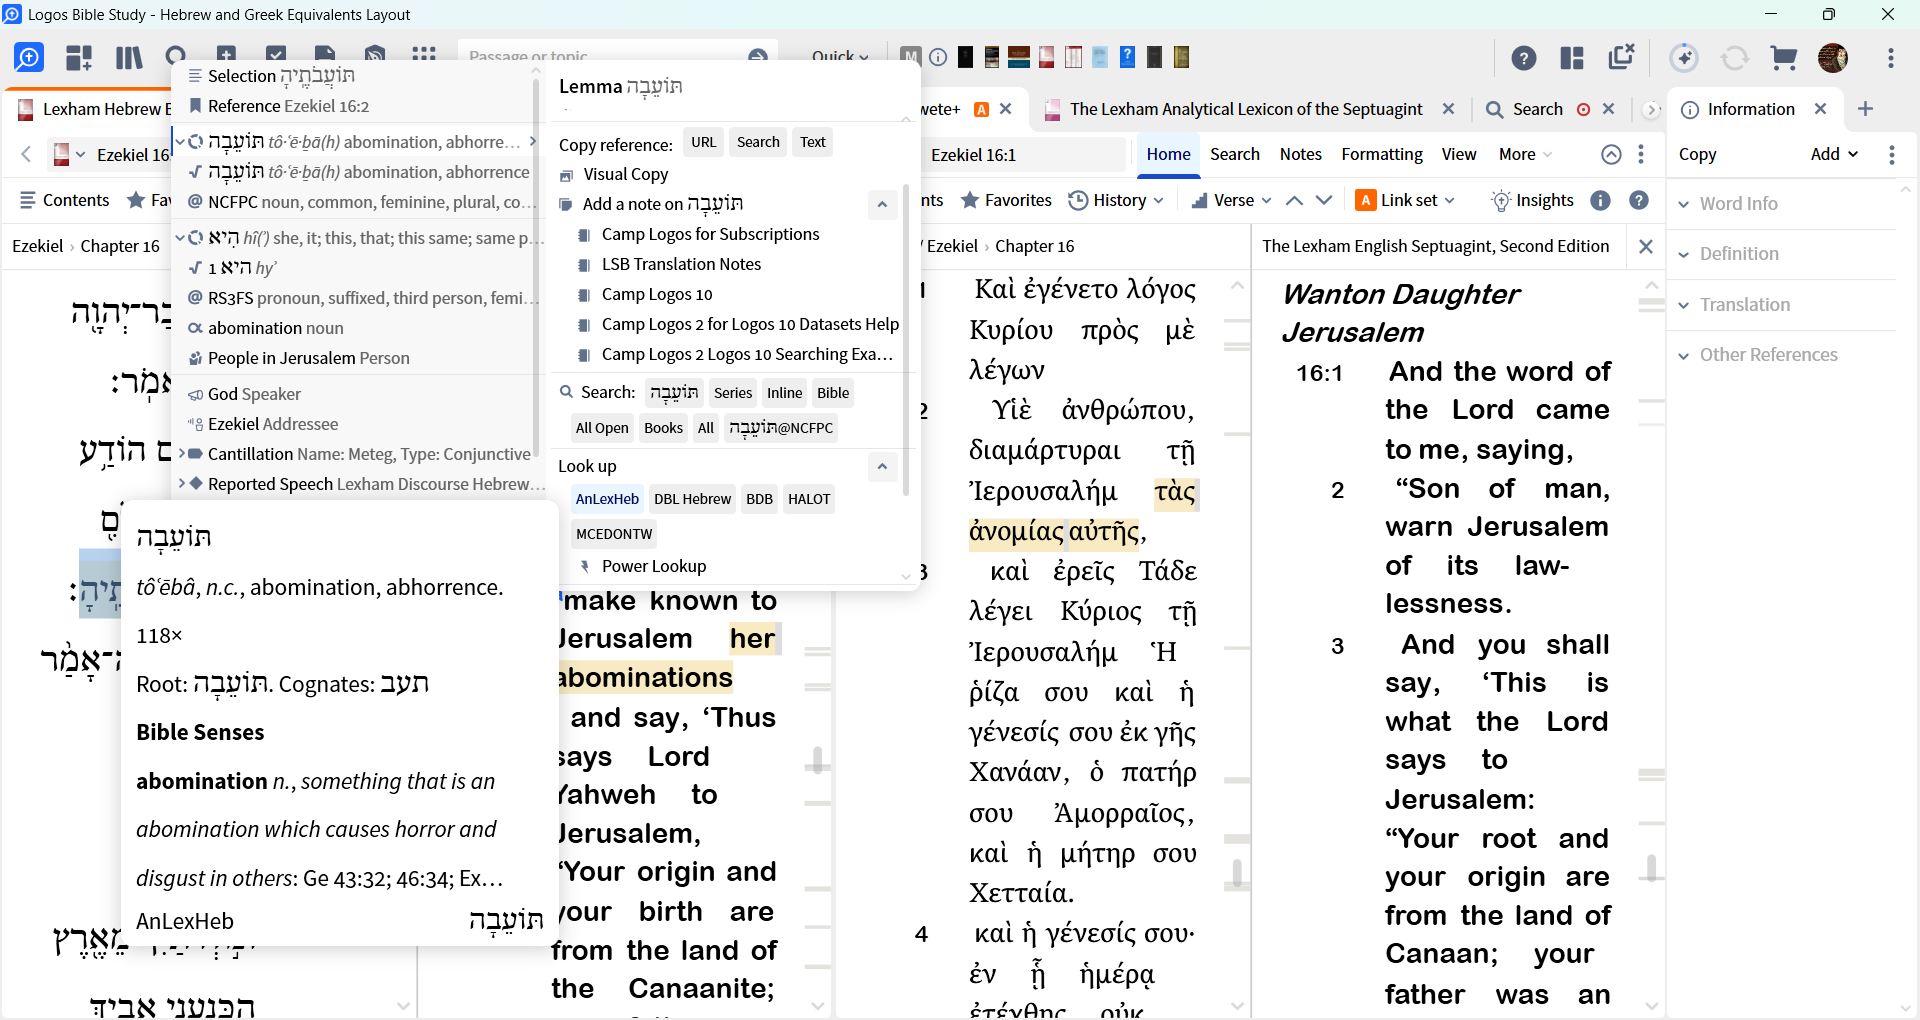Viewport: 1920px width, 1020px height.
Task: Toggle the Inline search option
Action: 784,393
